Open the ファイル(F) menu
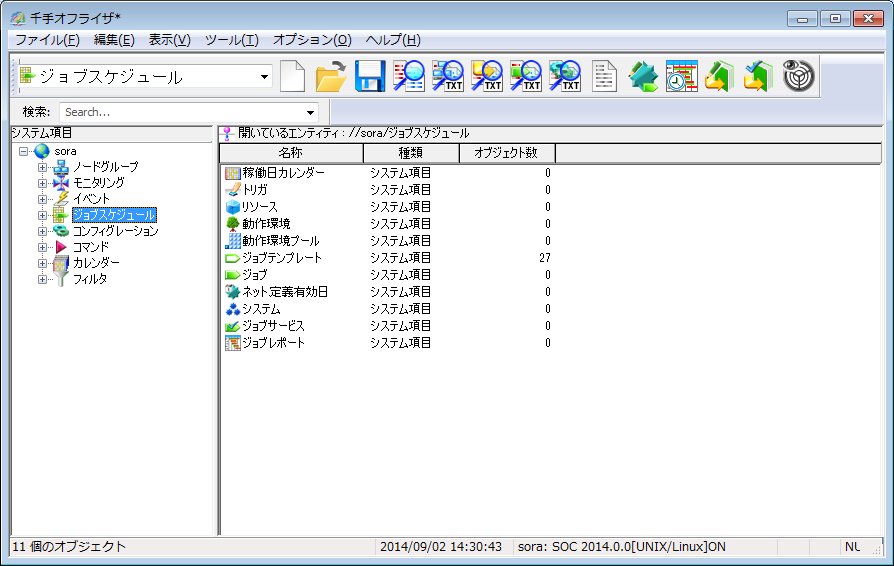The width and height of the screenshot is (894, 566). 47,40
